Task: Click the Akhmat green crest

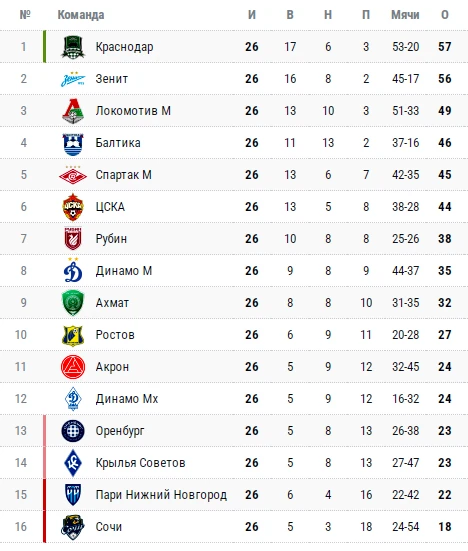Action: pos(73,303)
